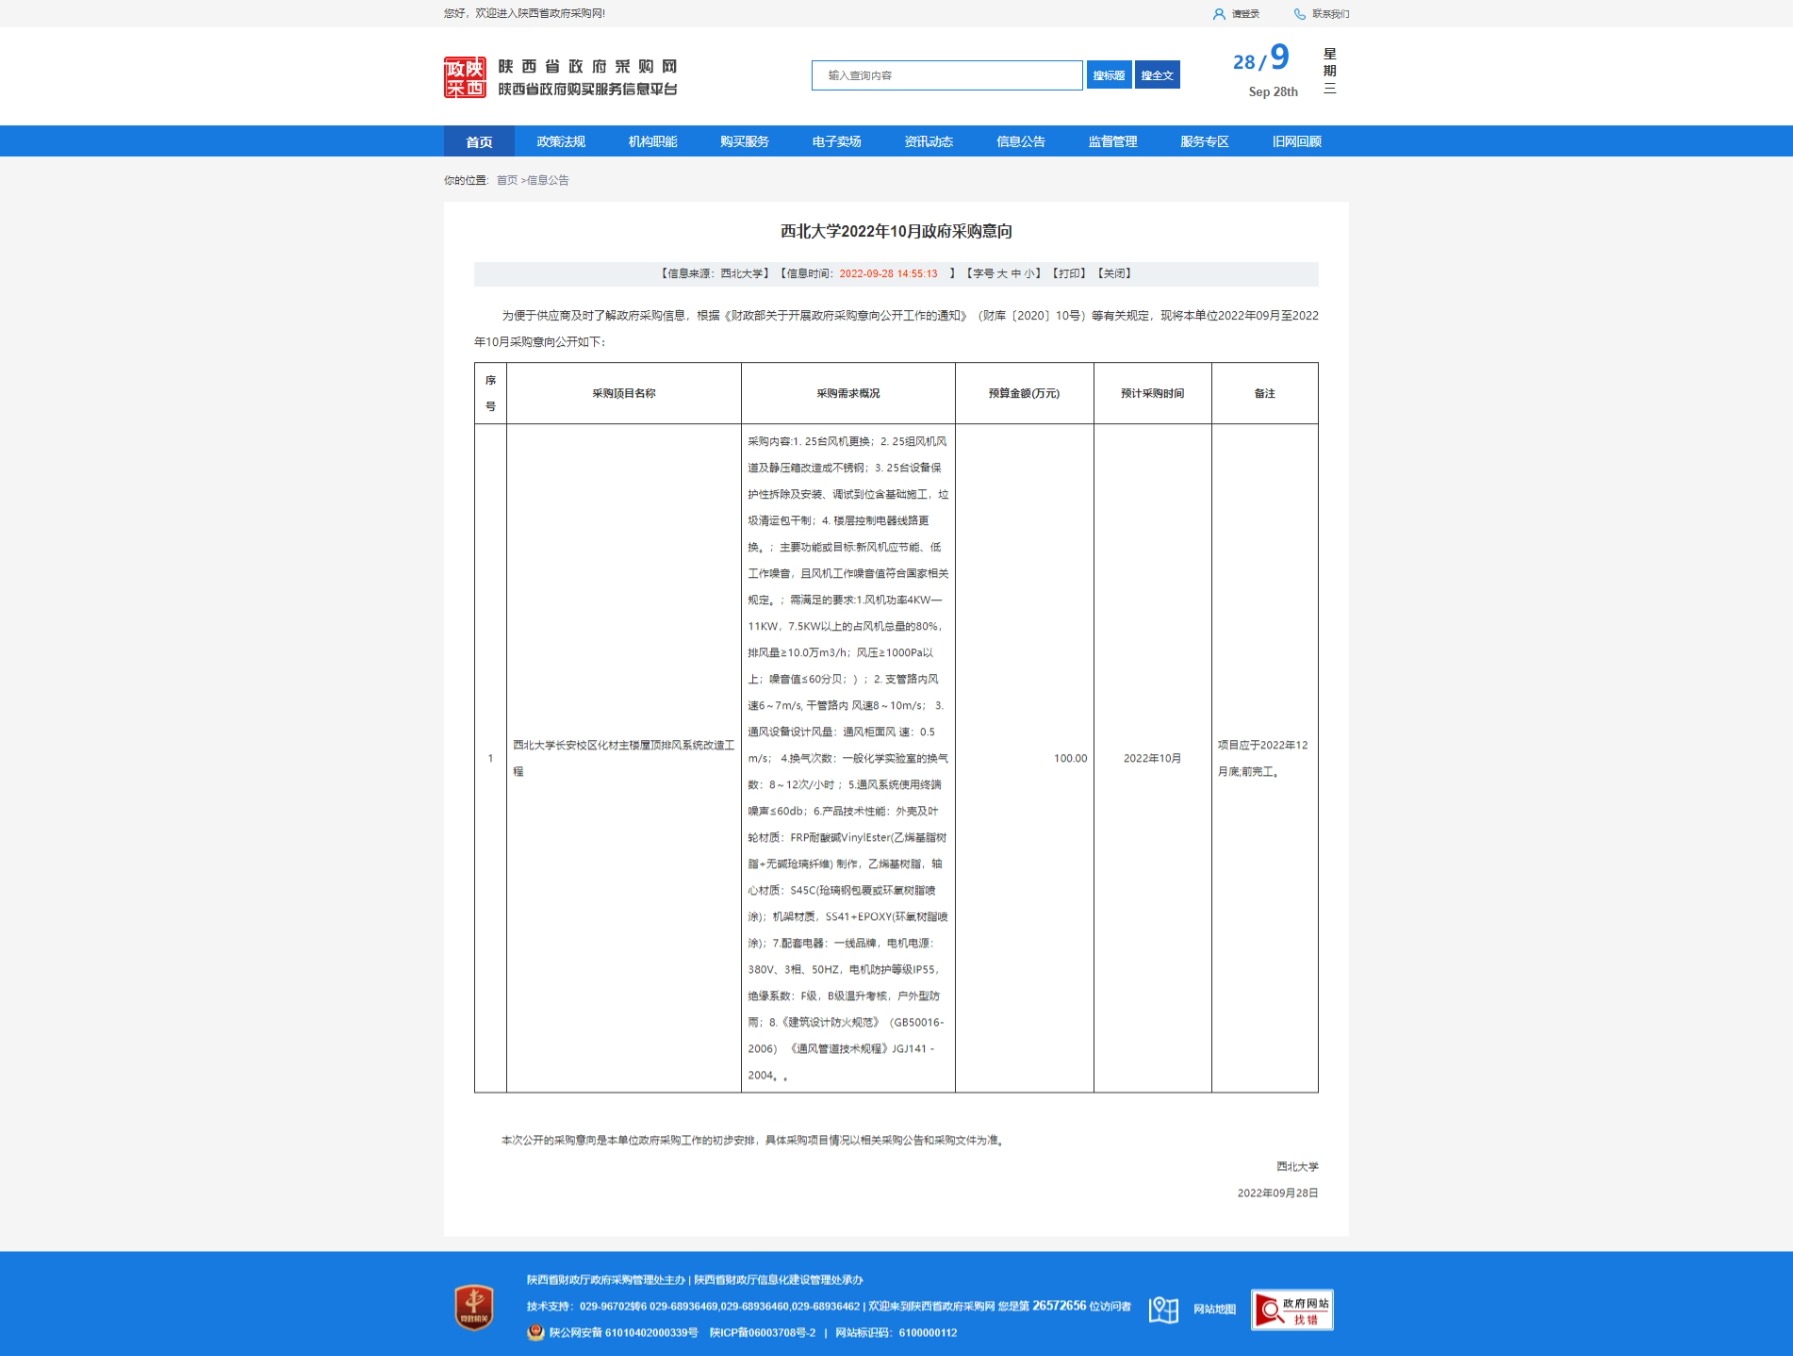Click the 打印 print link
Image resolution: width=1793 pixels, height=1356 pixels.
pyautogui.click(x=1068, y=273)
